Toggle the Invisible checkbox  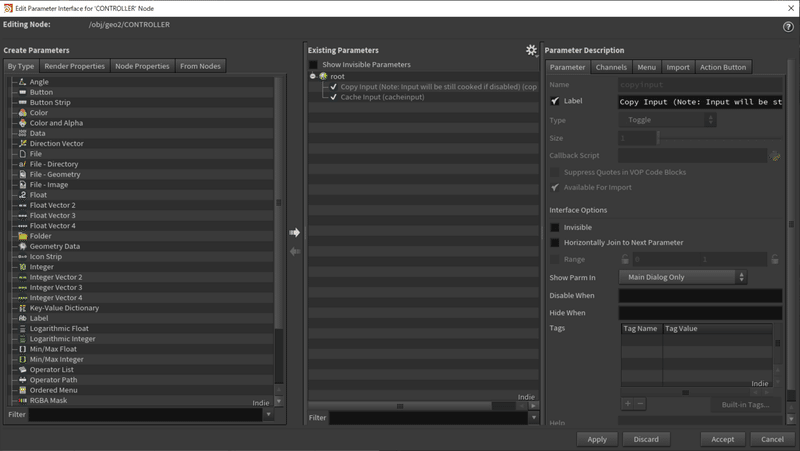[x=555, y=228]
